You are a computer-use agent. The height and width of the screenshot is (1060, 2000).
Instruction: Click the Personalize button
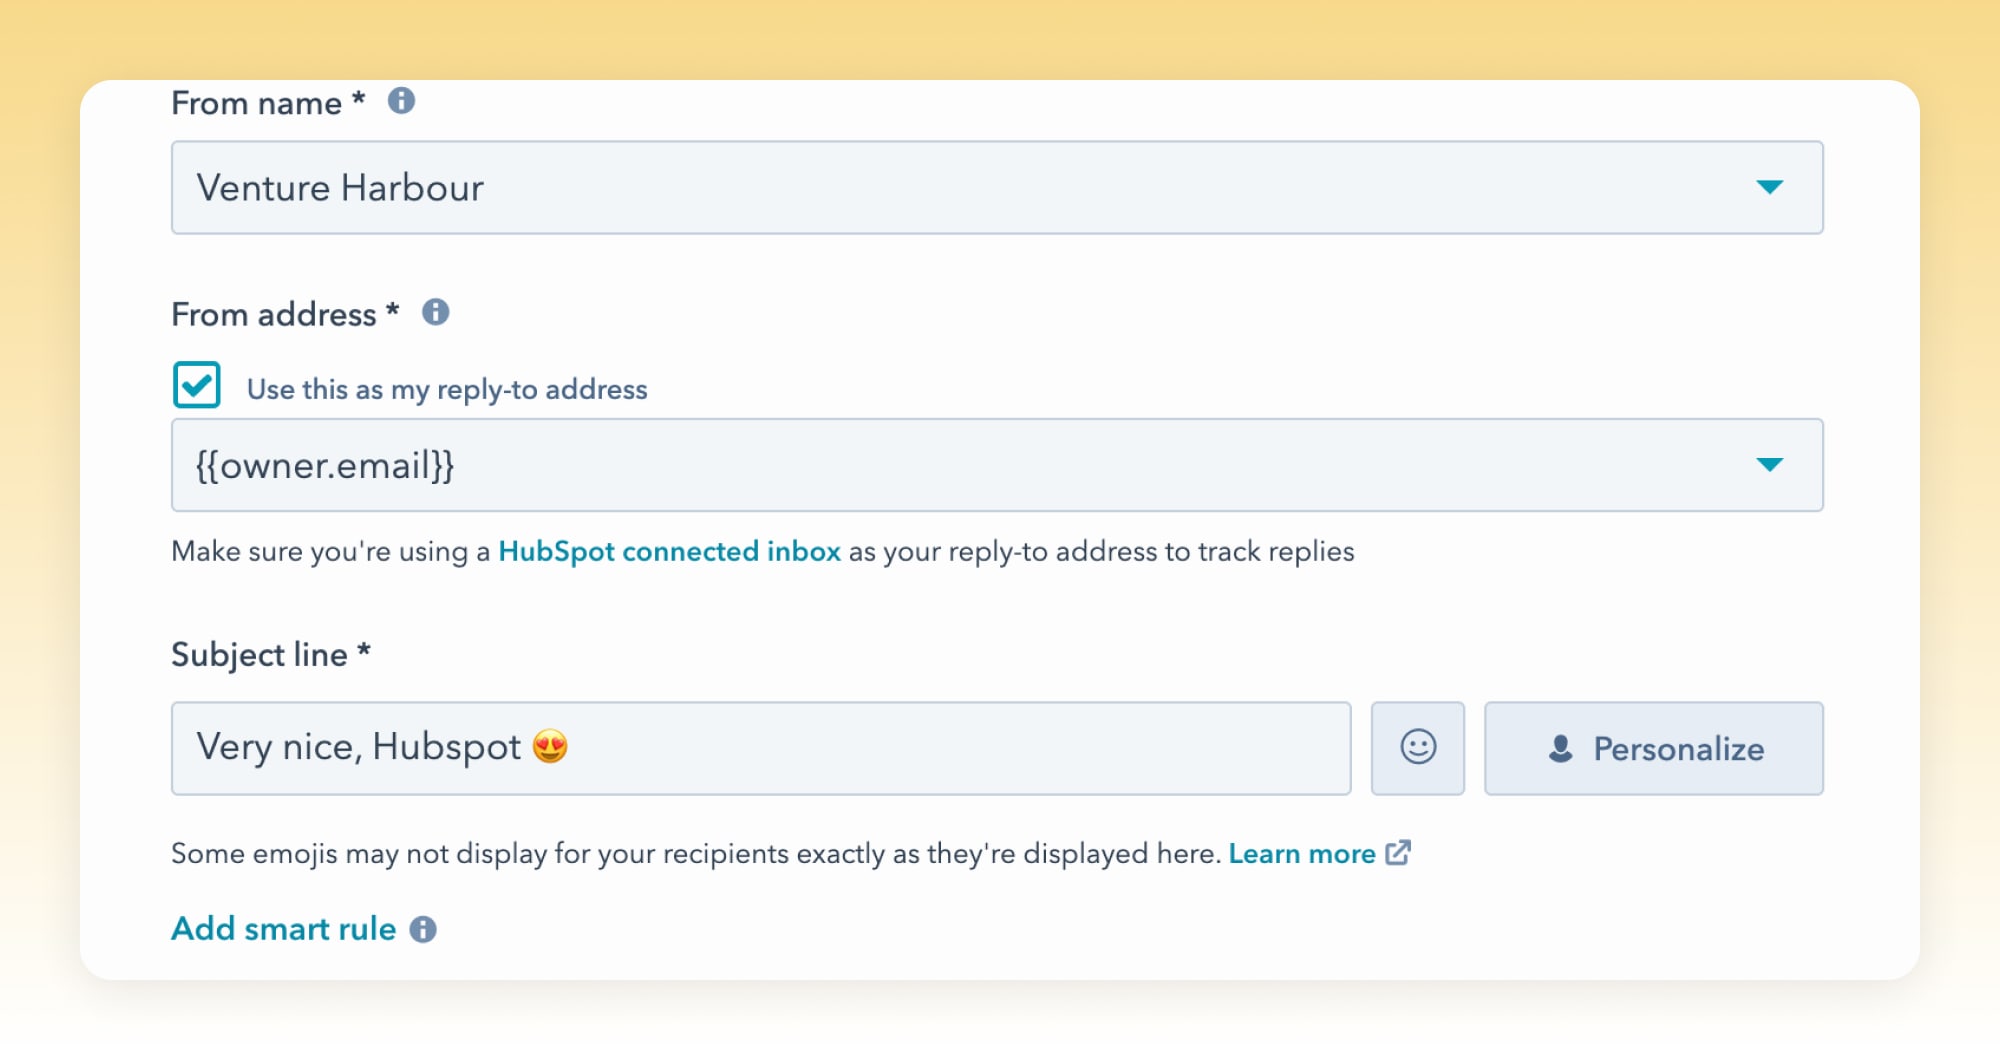[1654, 748]
